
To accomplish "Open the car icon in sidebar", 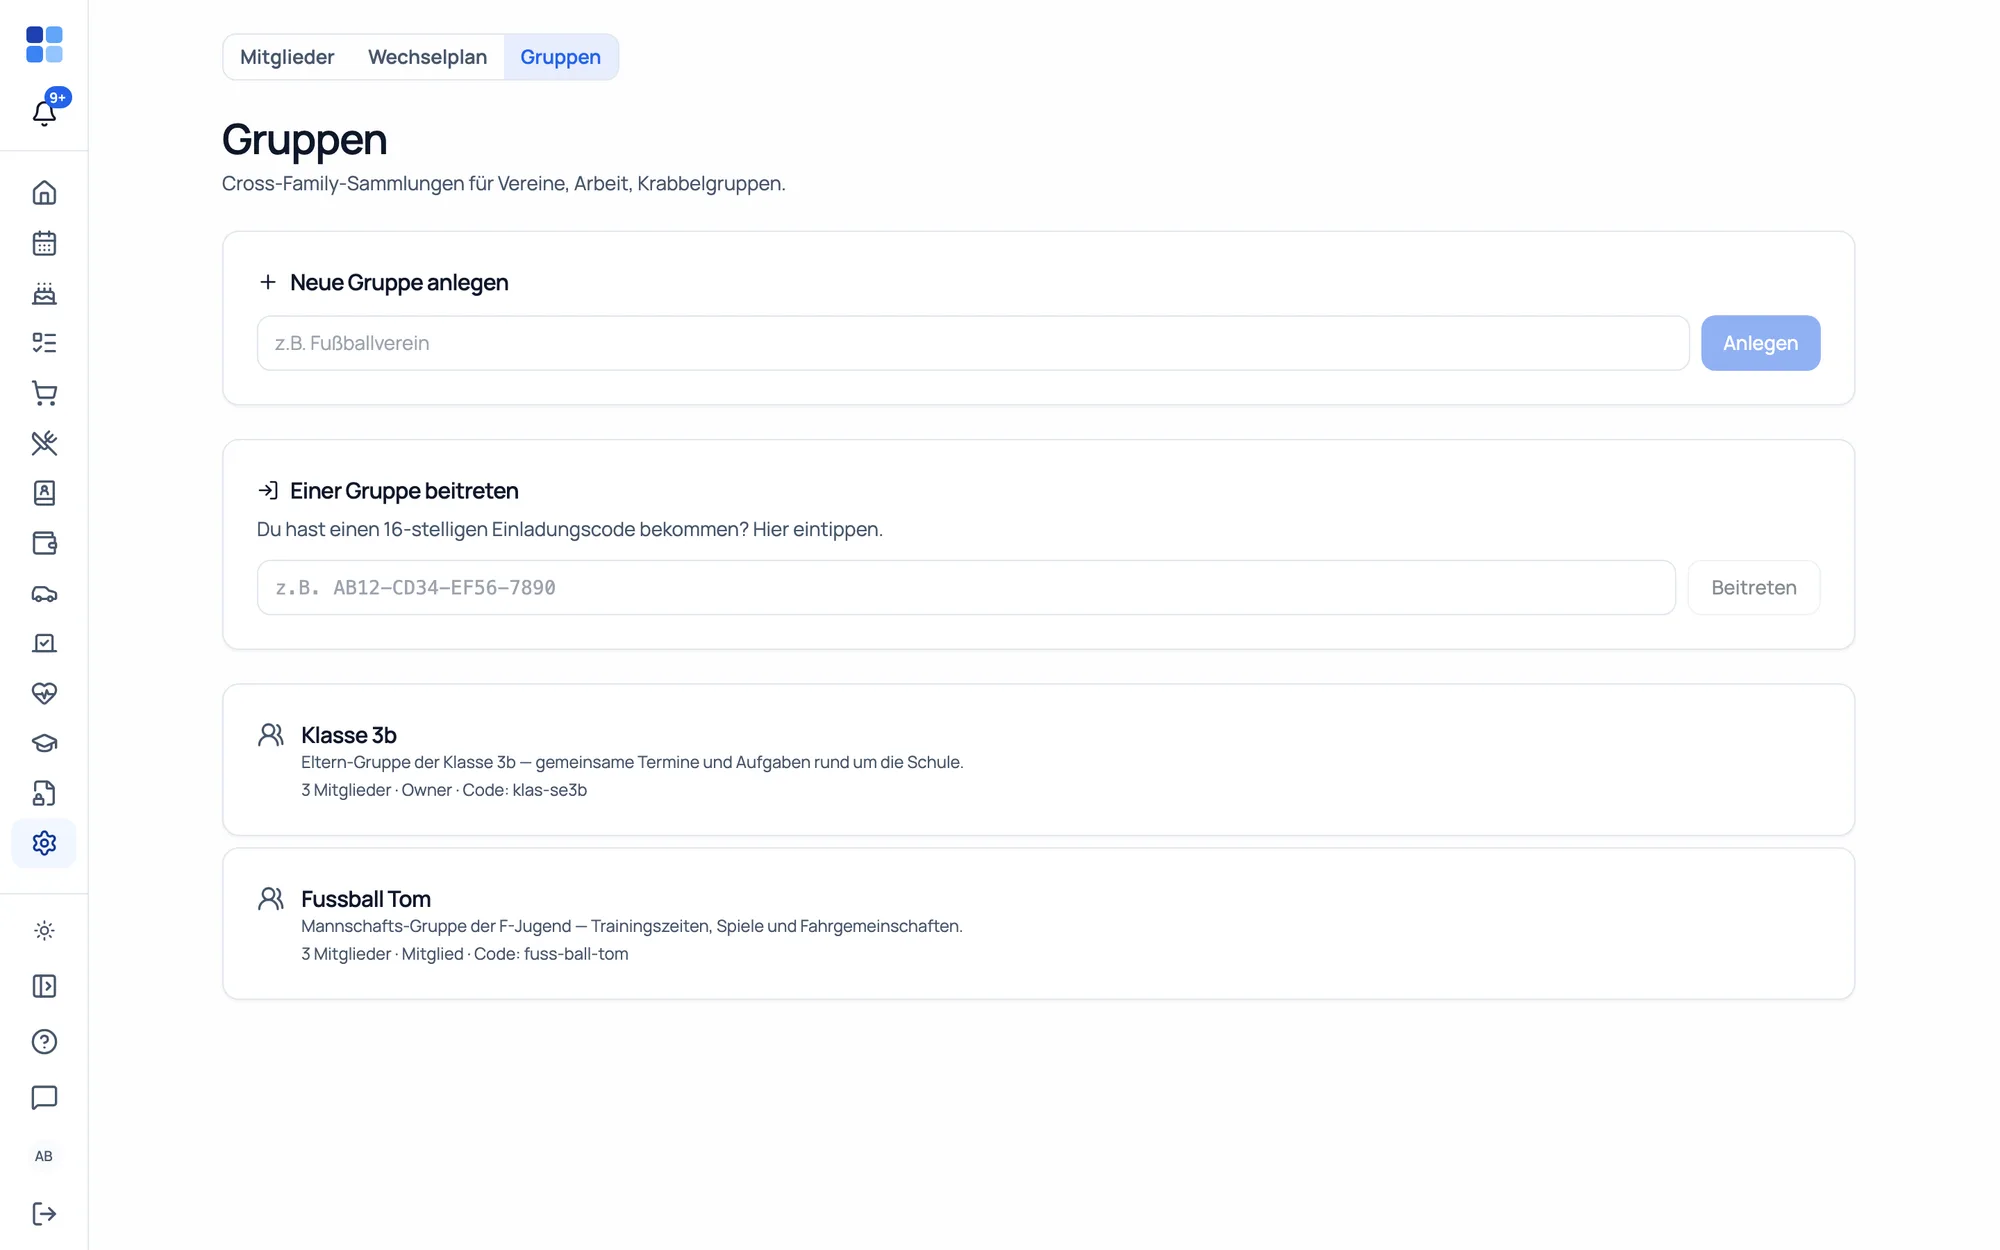I will (x=44, y=593).
